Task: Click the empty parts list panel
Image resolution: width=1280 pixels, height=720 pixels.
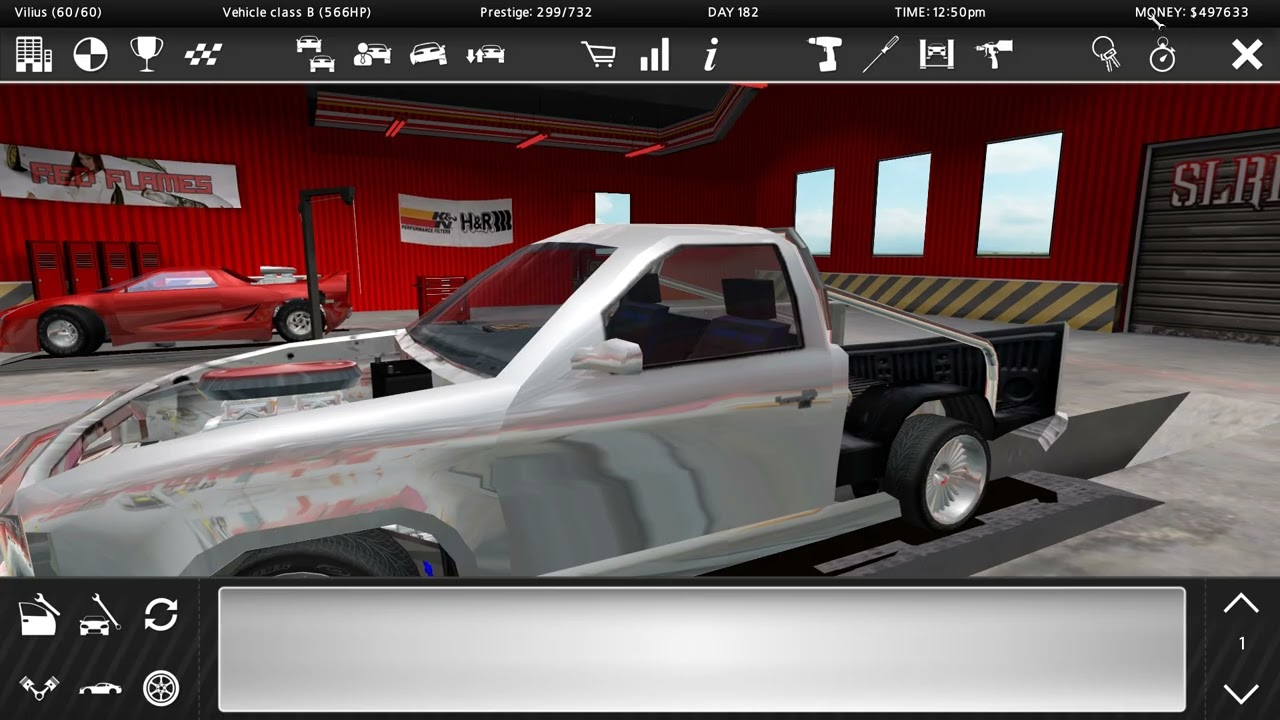Action: click(702, 649)
